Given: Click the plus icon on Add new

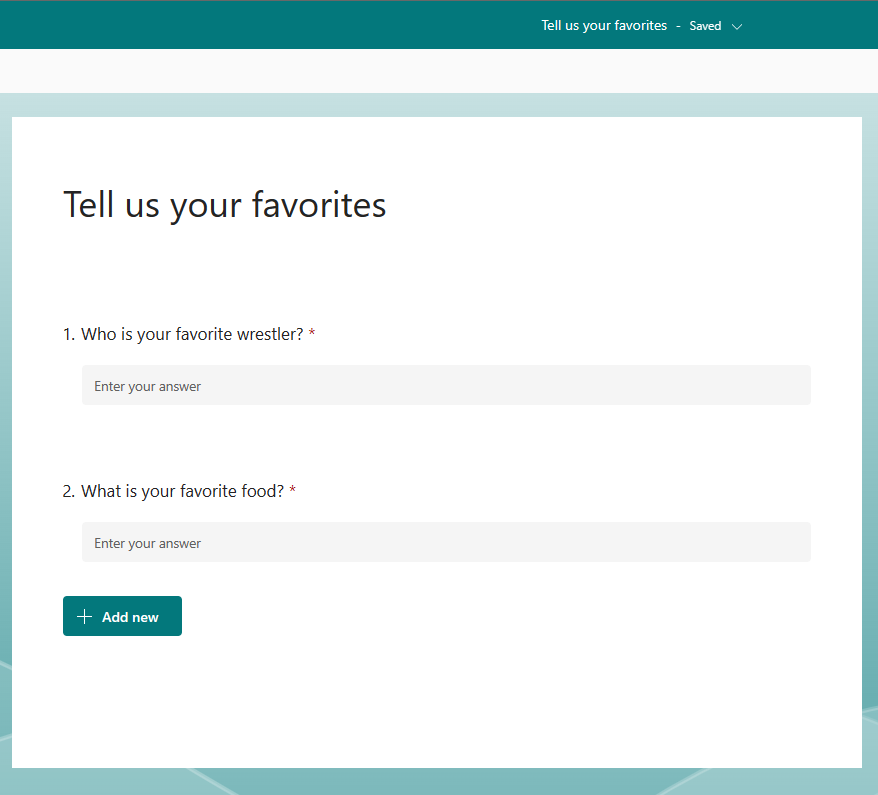Looking at the screenshot, I should tap(84, 617).
